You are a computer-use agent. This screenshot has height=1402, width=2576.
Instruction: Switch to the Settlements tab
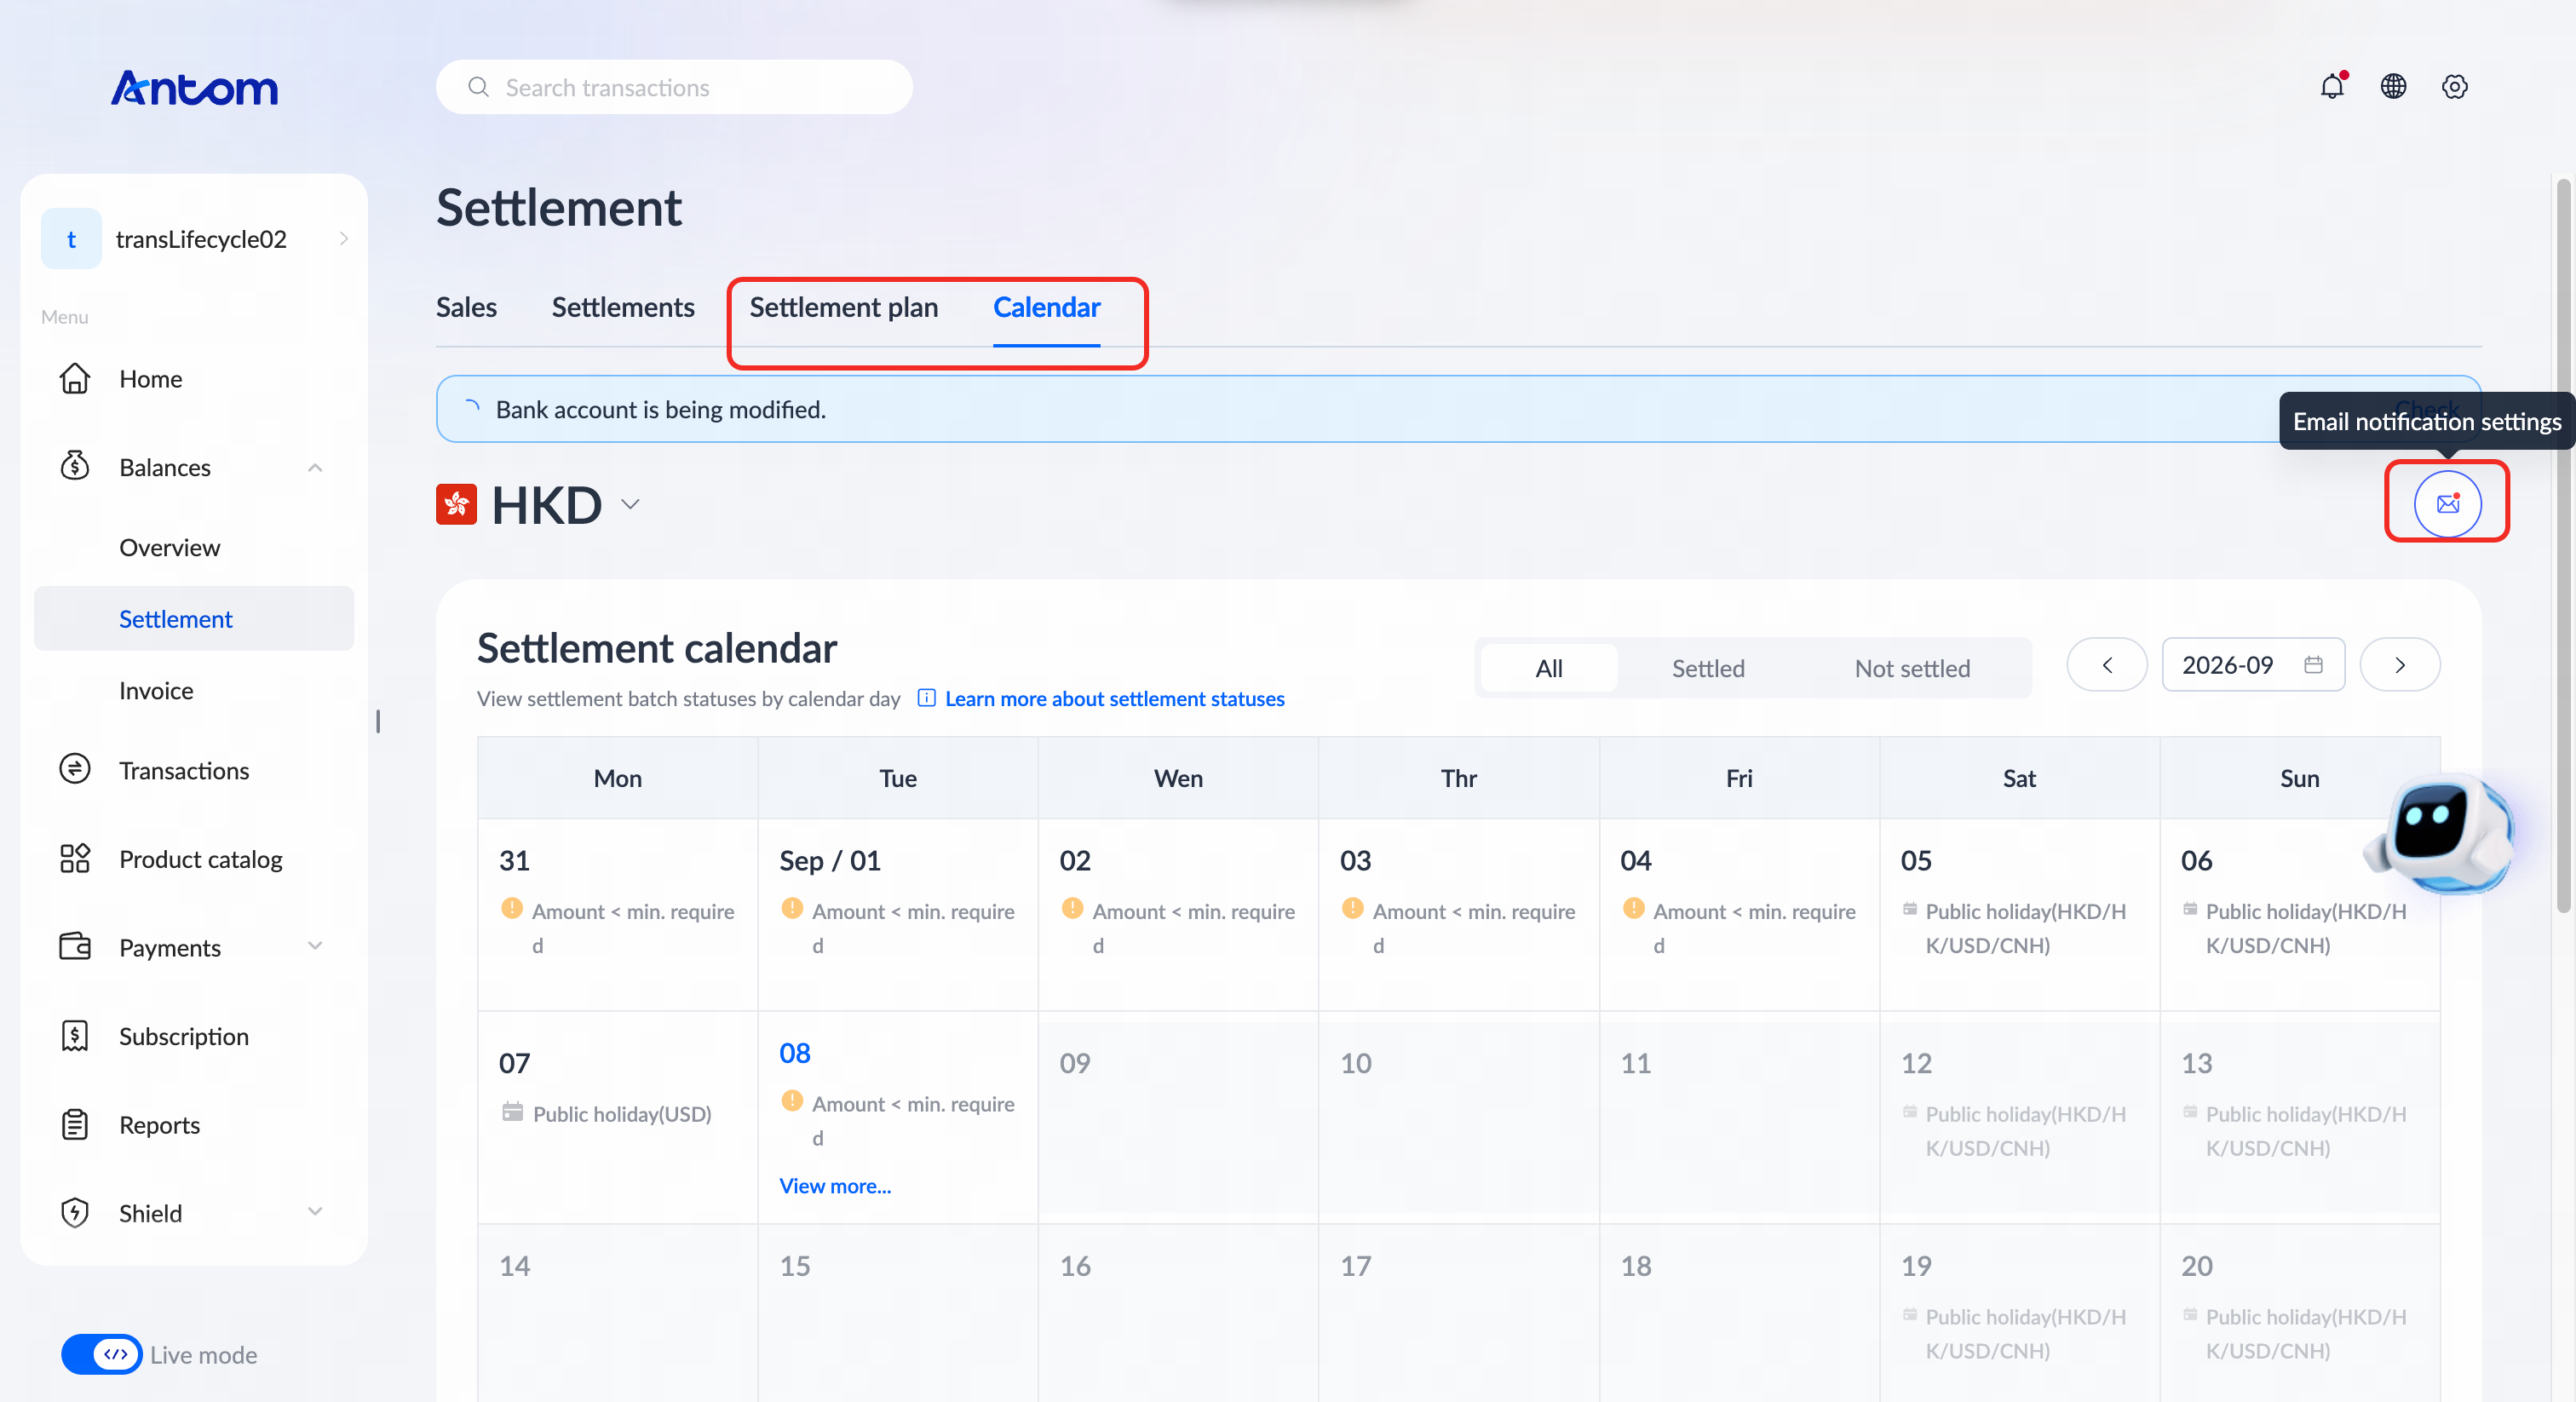622,307
